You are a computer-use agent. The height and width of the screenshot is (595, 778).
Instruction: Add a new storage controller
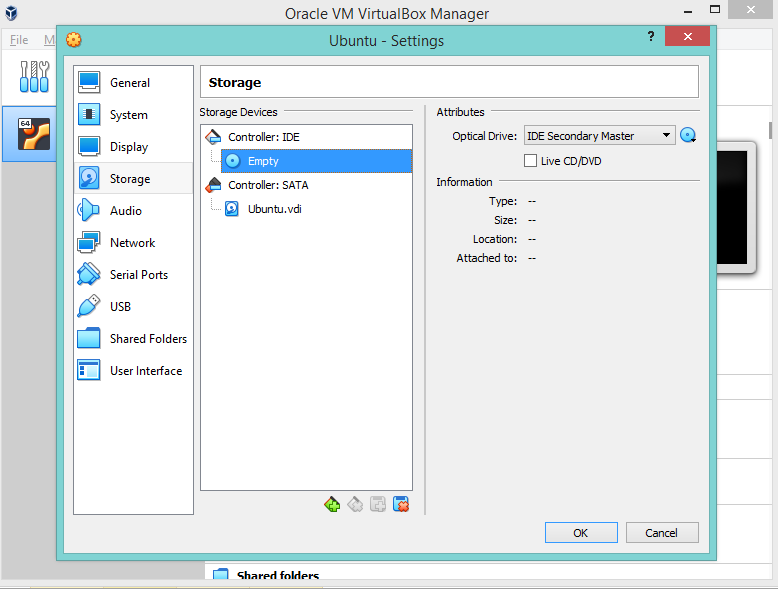(332, 505)
